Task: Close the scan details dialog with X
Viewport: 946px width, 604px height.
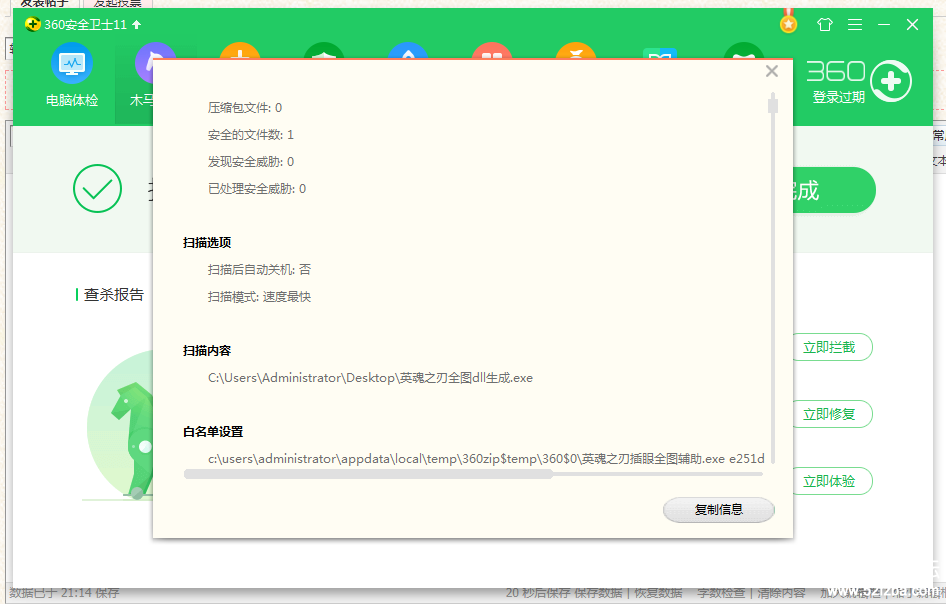Action: pos(772,71)
